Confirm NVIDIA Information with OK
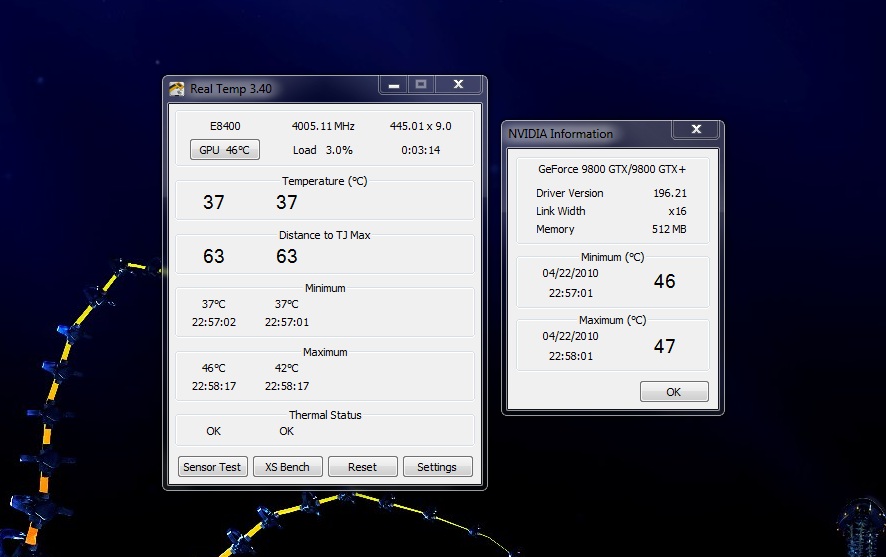The image size is (886, 557). point(673,392)
